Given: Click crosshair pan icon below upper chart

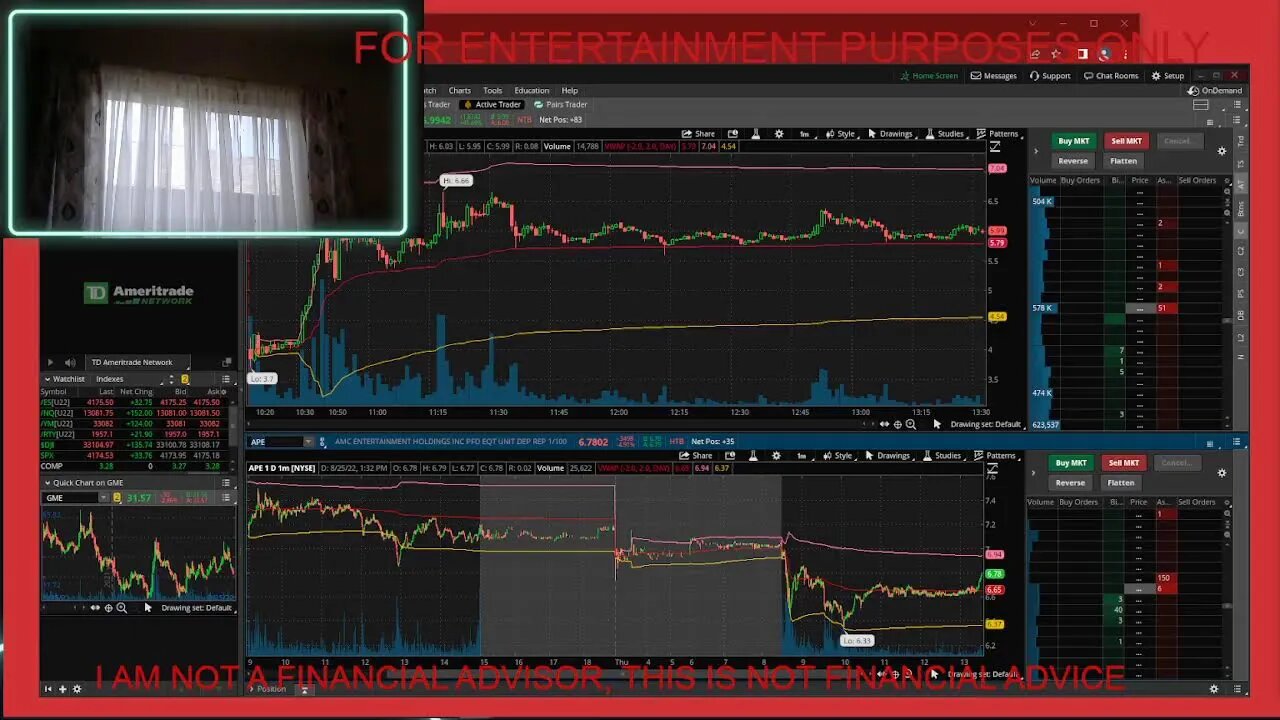Looking at the screenshot, I should click(x=897, y=424).
